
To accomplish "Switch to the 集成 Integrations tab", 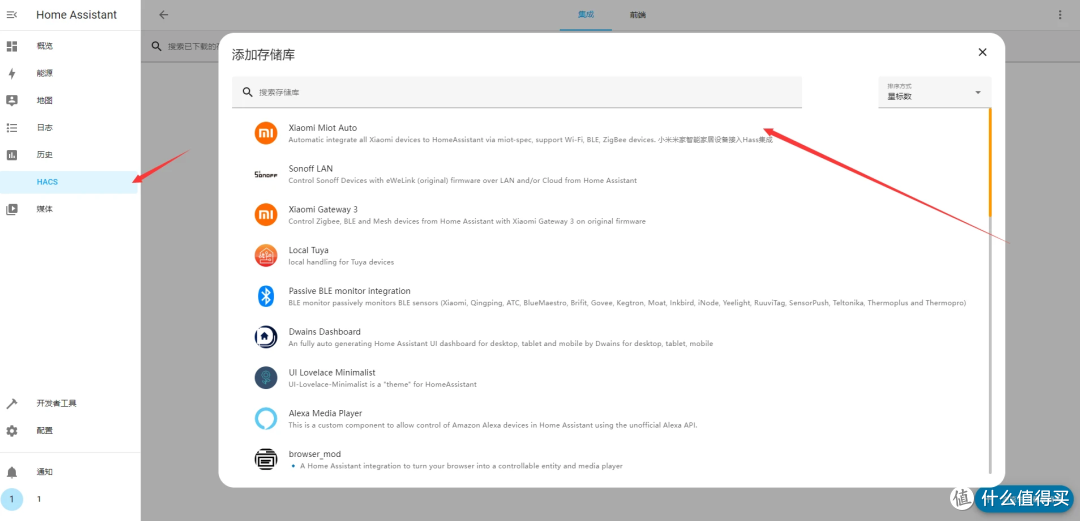I will point(585,14).
